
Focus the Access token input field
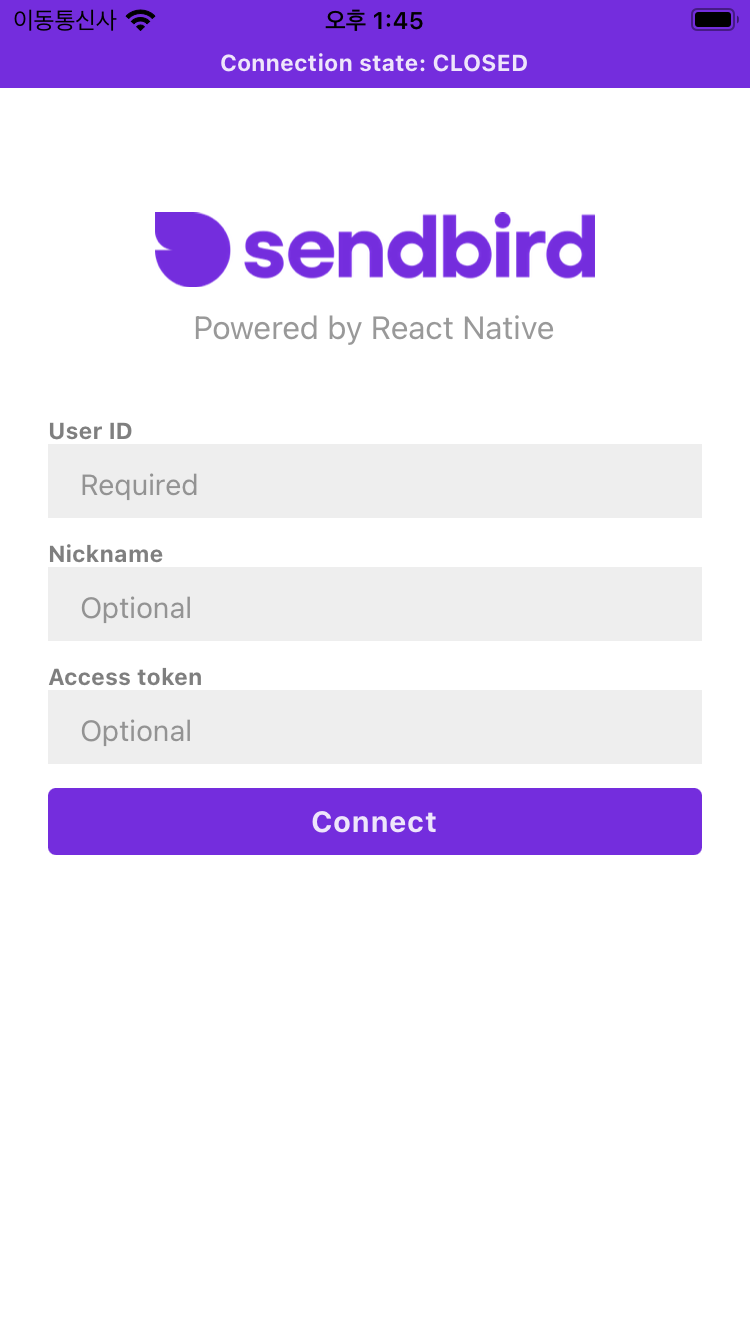coord(375,727)
